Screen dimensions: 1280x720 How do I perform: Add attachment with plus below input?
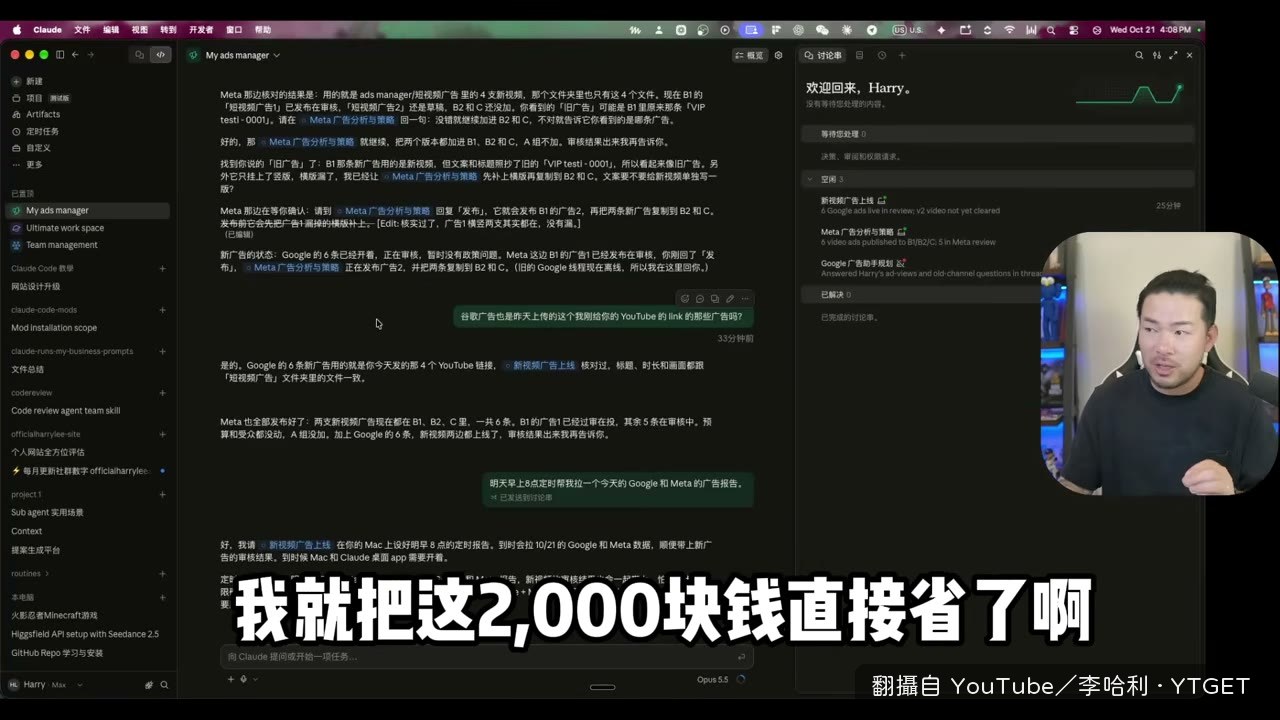point(229,679)
